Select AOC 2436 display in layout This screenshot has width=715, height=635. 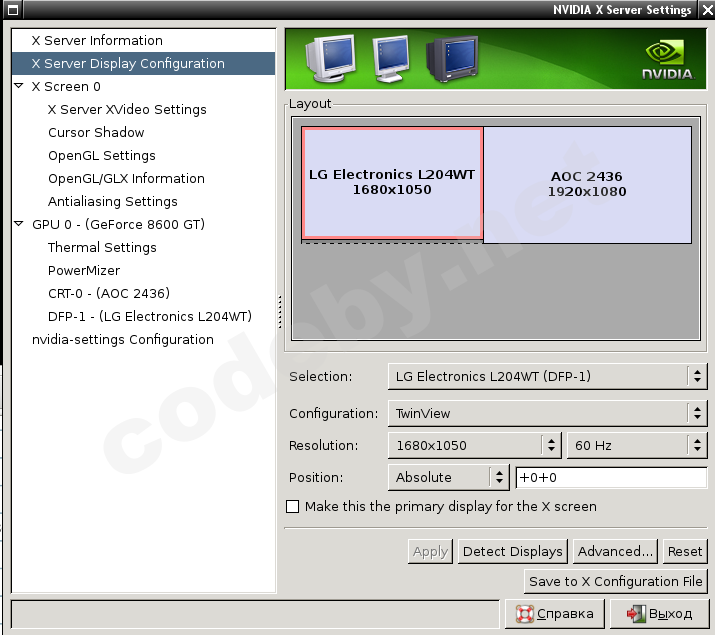click(587, 185)
